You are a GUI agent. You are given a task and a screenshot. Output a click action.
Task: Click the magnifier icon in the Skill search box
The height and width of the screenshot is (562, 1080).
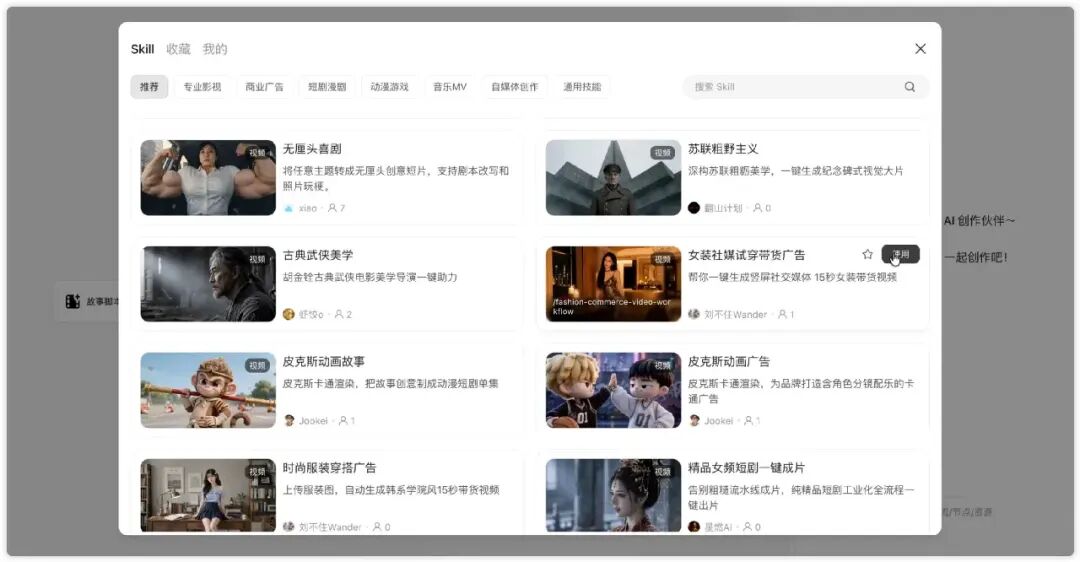910,87
